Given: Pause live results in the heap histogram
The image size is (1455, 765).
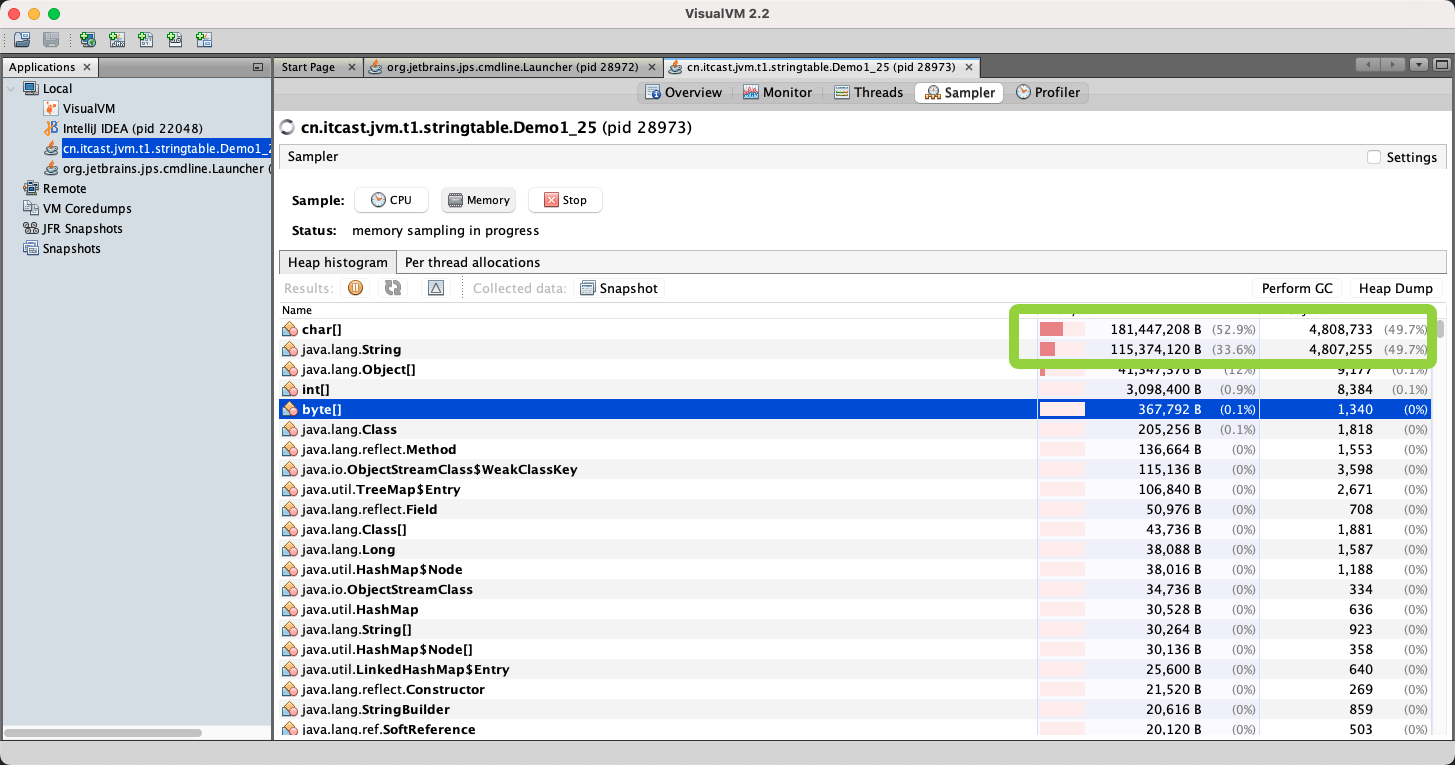Looking at the screenshot, I should (355, 288).
